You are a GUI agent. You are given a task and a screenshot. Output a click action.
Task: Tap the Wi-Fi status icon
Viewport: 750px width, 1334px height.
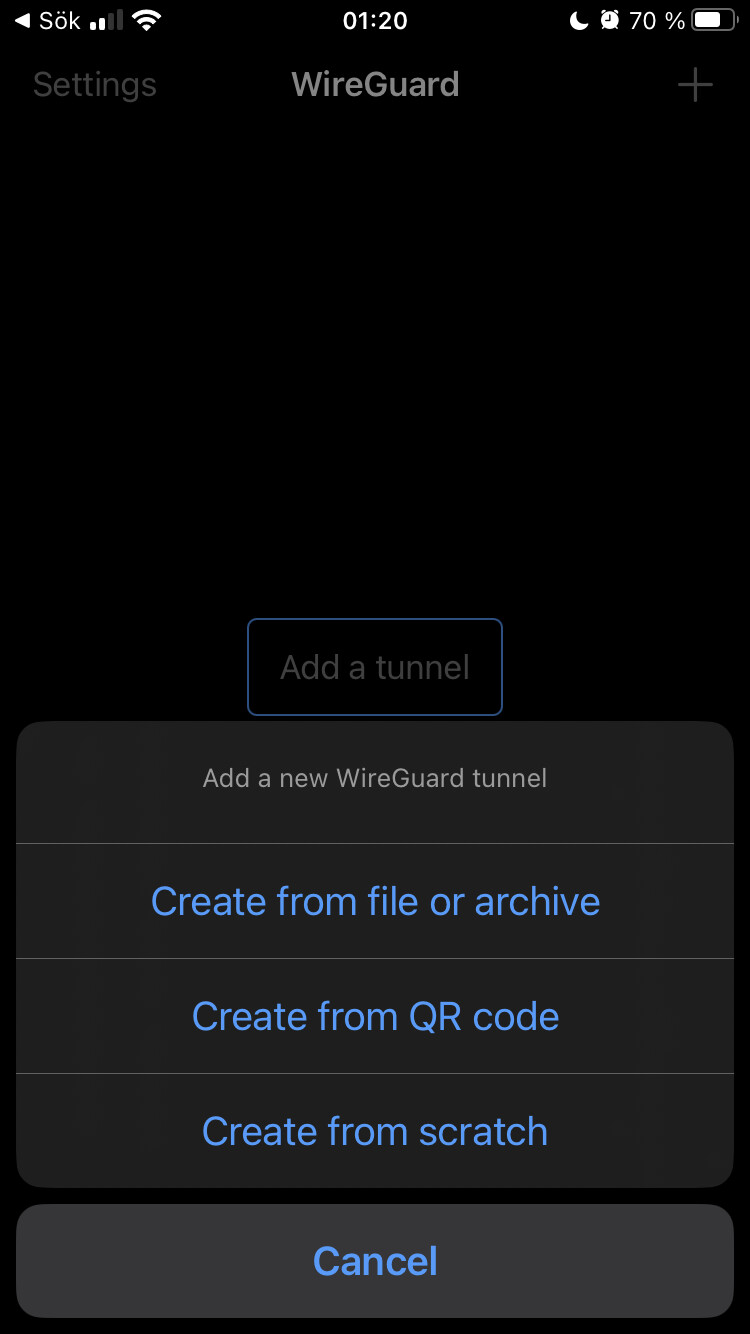[x=147, y=21]
